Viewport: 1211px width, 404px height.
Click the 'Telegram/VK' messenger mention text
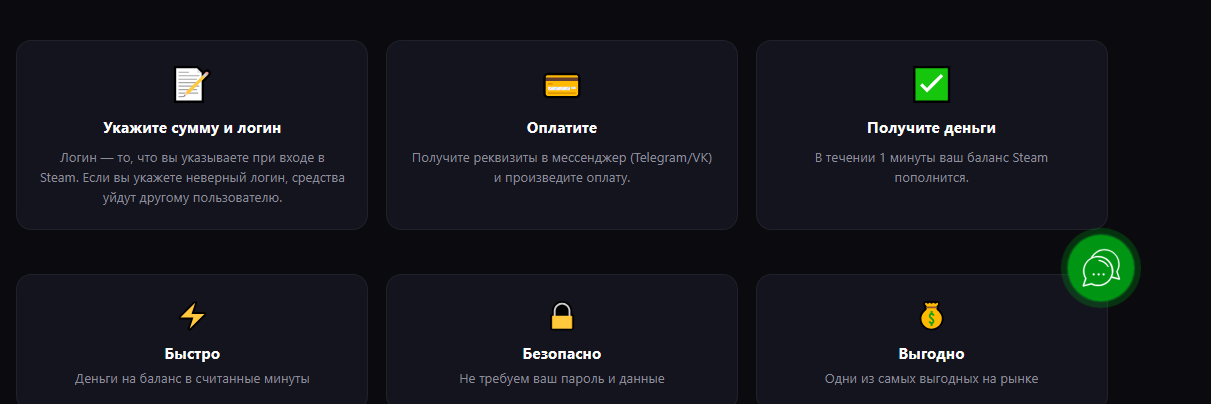tap(671, 158)
